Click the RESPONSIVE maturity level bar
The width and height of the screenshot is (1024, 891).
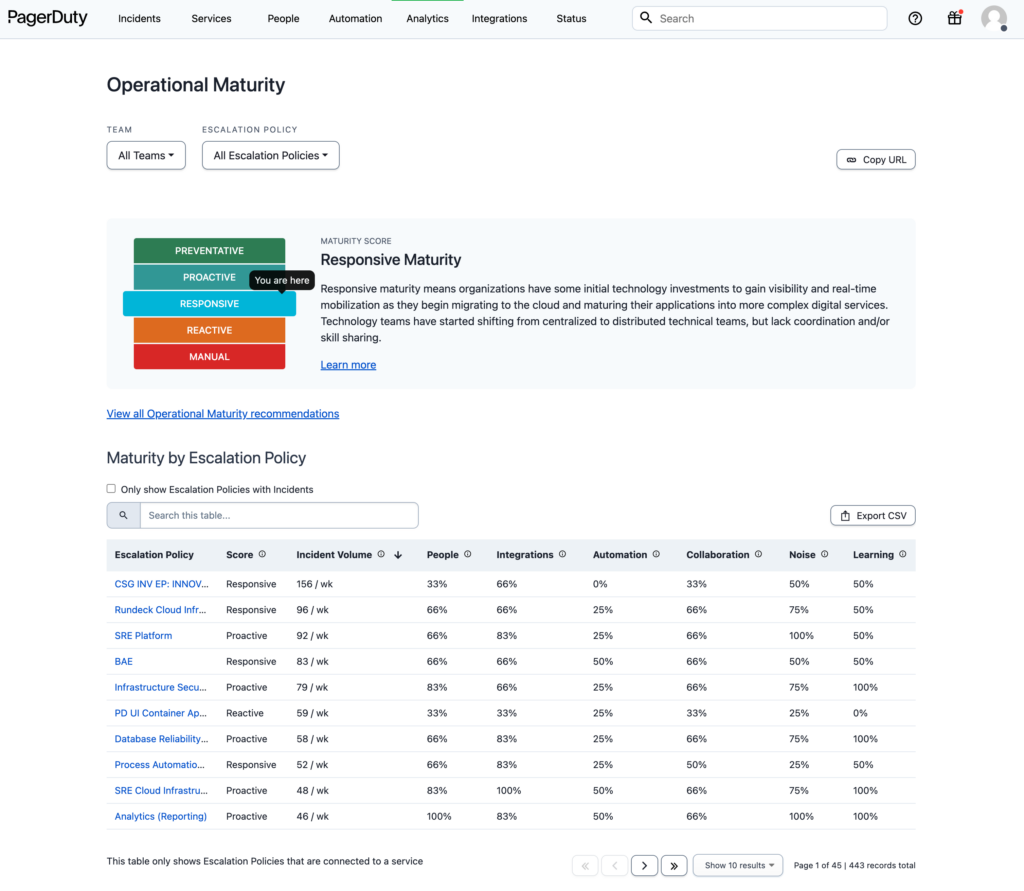pos(209,303)
